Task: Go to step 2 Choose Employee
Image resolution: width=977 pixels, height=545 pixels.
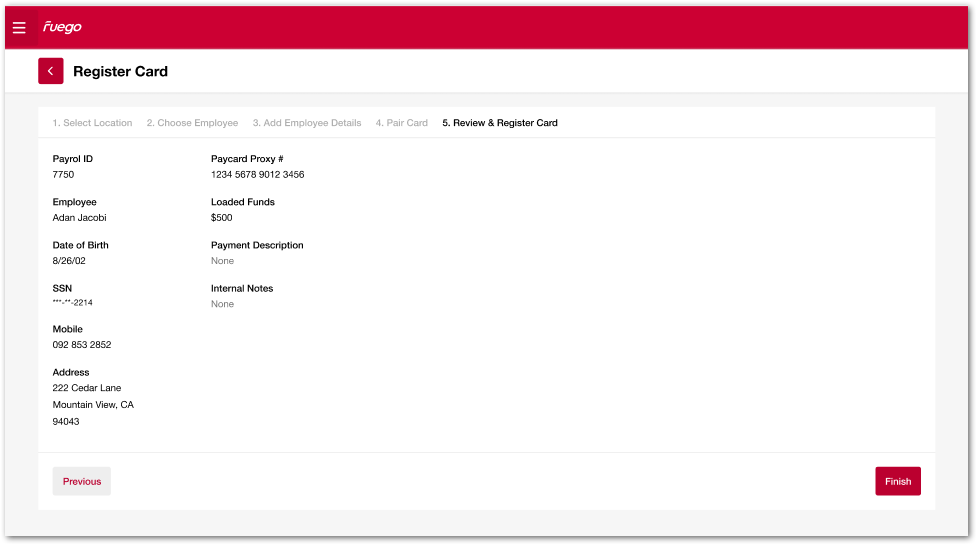Action: [193, 123]
